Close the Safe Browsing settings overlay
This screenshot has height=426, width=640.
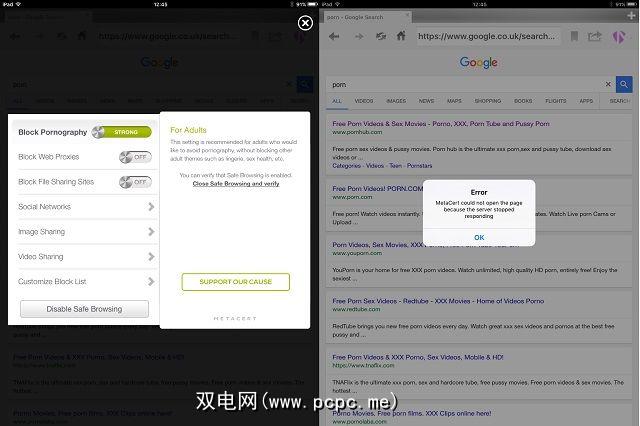tap(305, 23)
